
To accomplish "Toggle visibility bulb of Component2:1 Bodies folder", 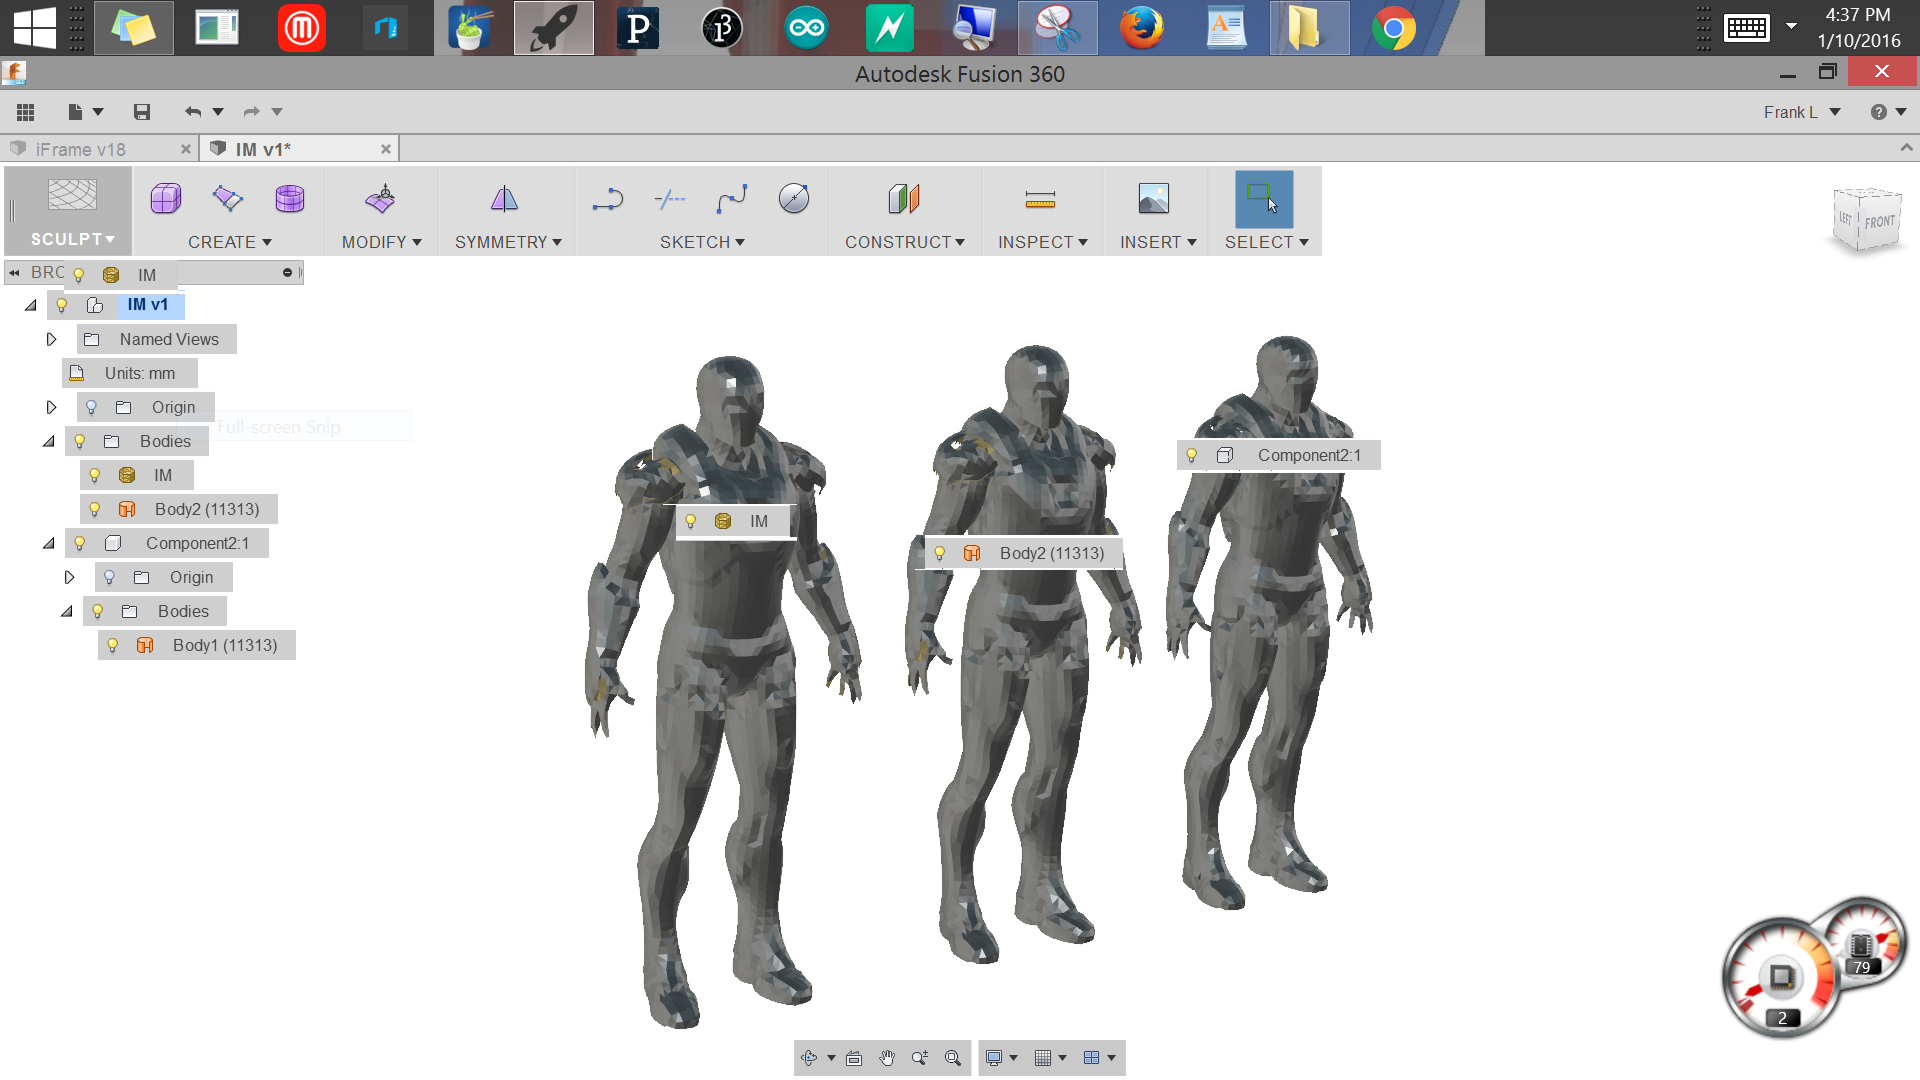I will tap(98, 611).
